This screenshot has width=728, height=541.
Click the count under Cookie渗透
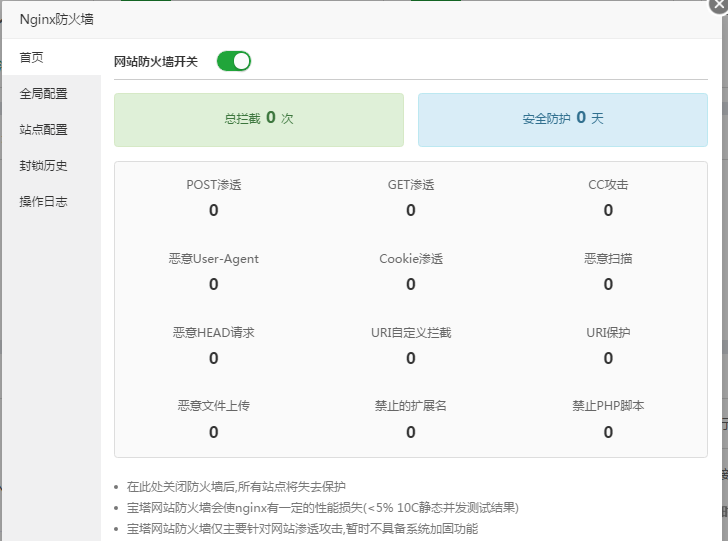click(x=411, y=284)
